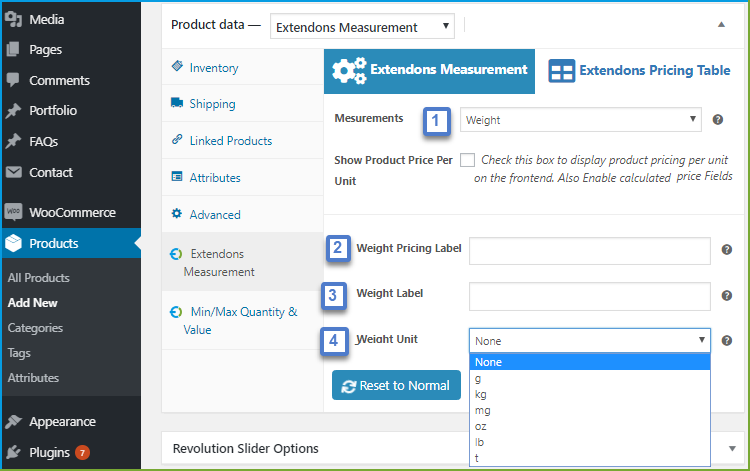Click the Revolution Slider Options heading
The width and height of the screenshot is (750, 471).
point(245,449)
